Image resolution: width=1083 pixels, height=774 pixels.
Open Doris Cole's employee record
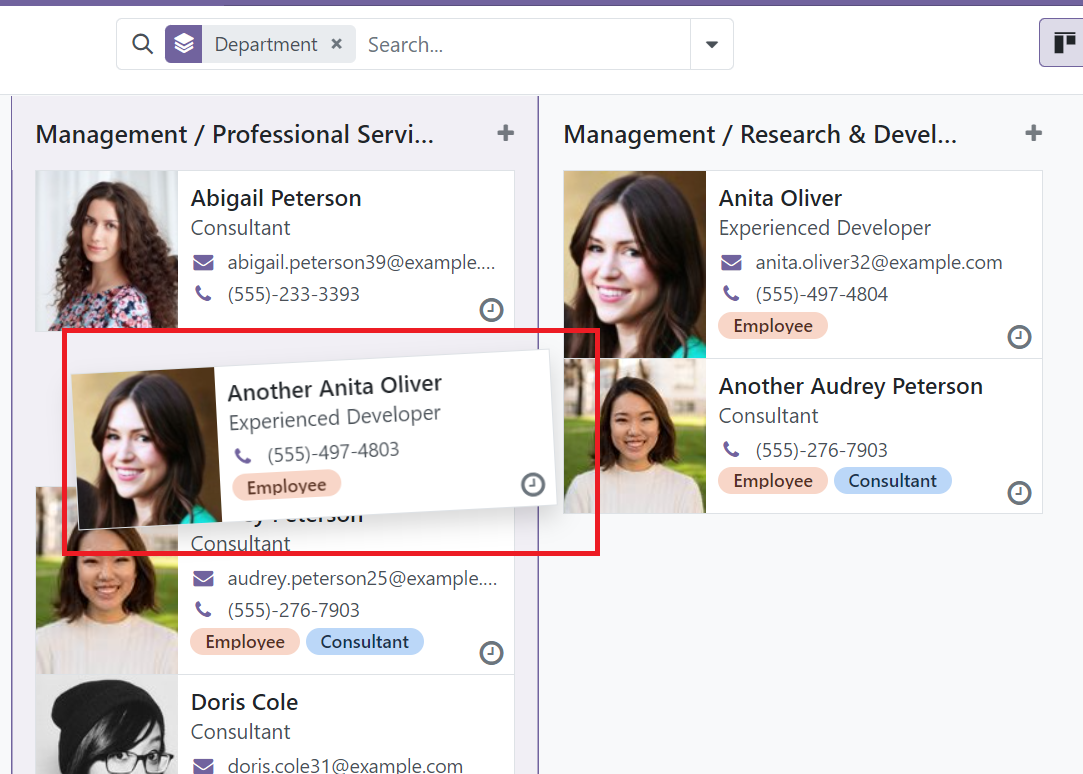pos(245,702)
